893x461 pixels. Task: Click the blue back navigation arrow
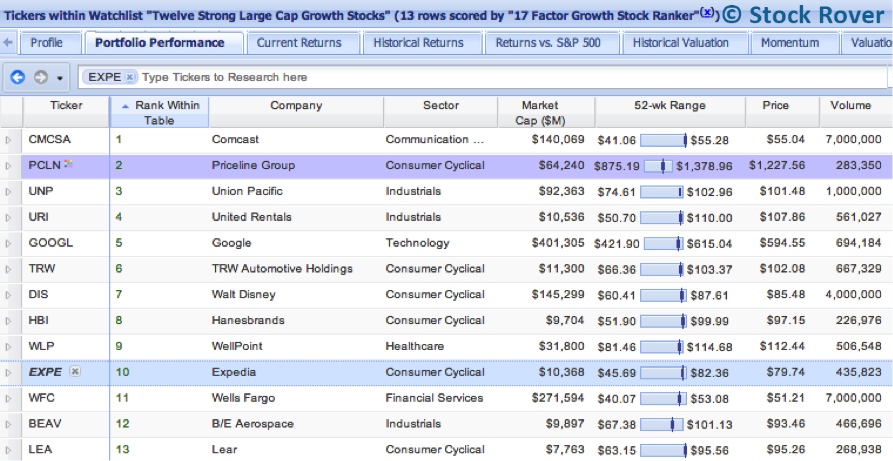(18, 78)
